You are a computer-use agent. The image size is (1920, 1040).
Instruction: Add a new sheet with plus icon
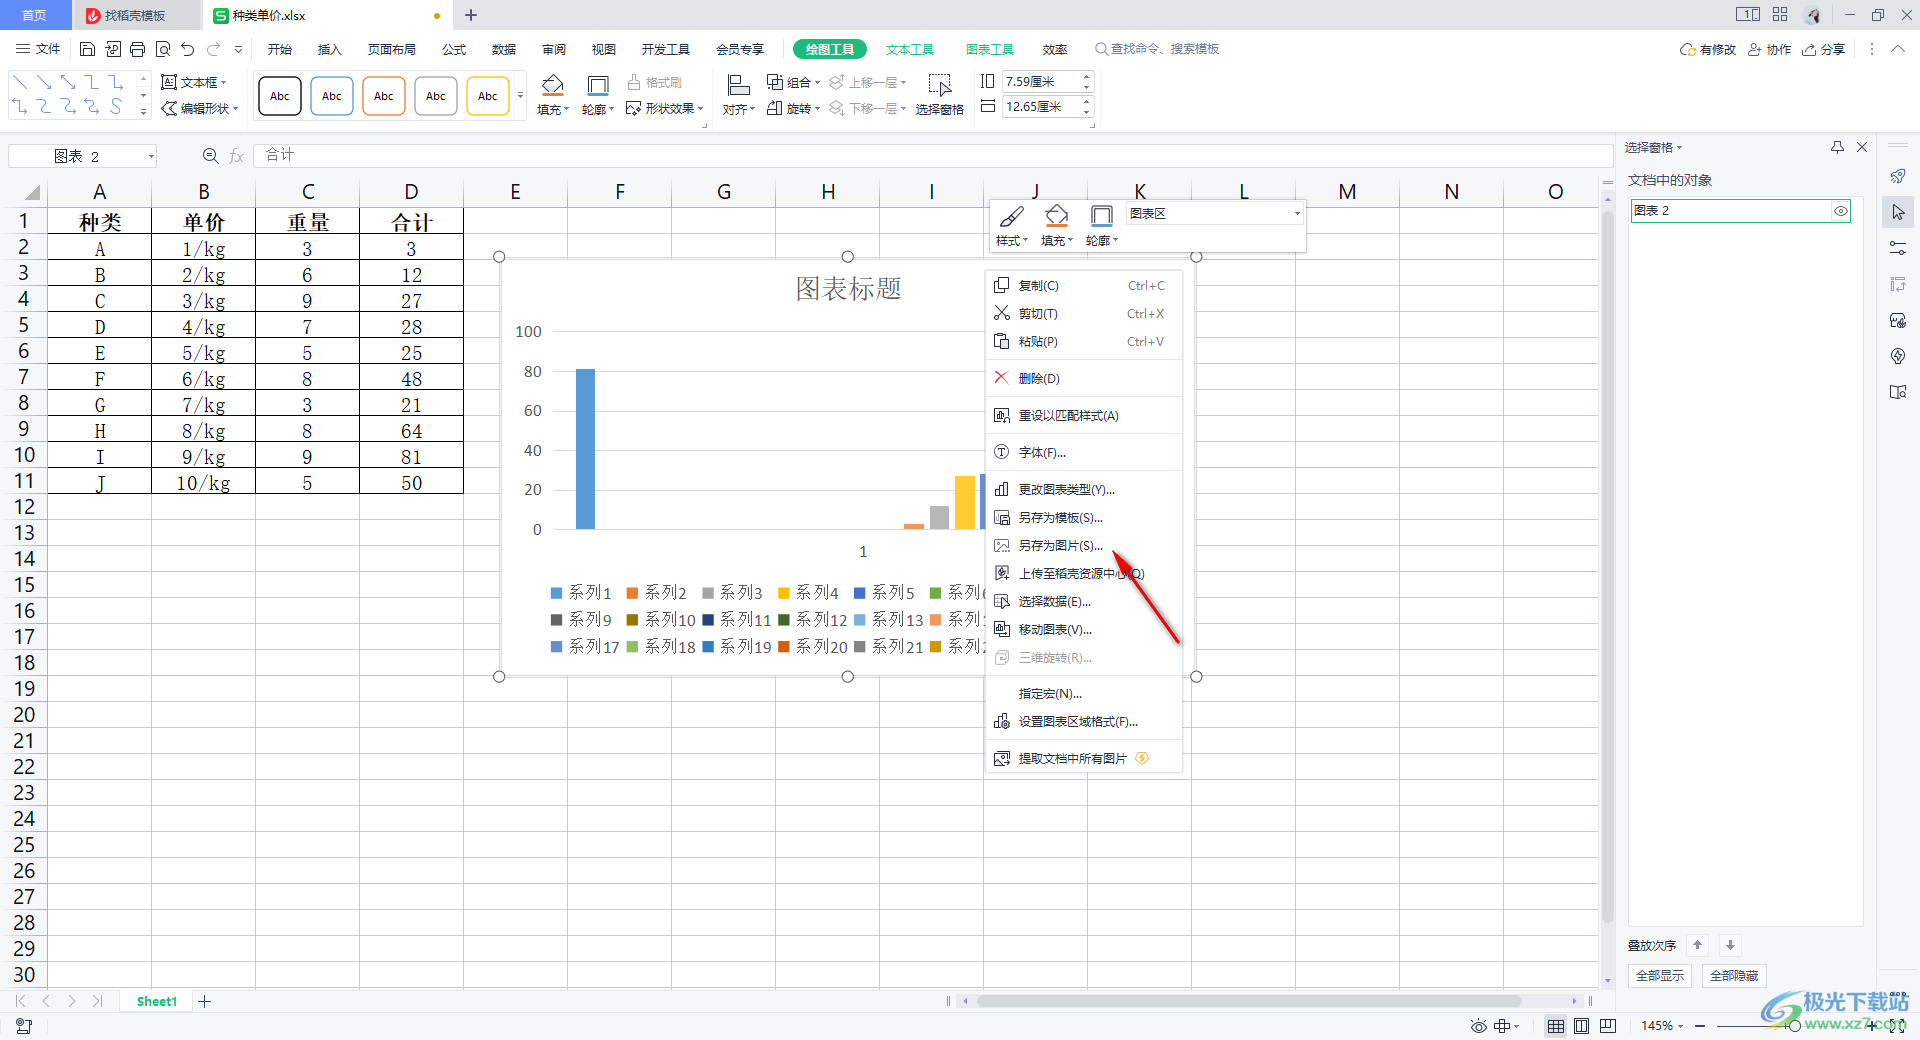click(x=205, y=1001)
